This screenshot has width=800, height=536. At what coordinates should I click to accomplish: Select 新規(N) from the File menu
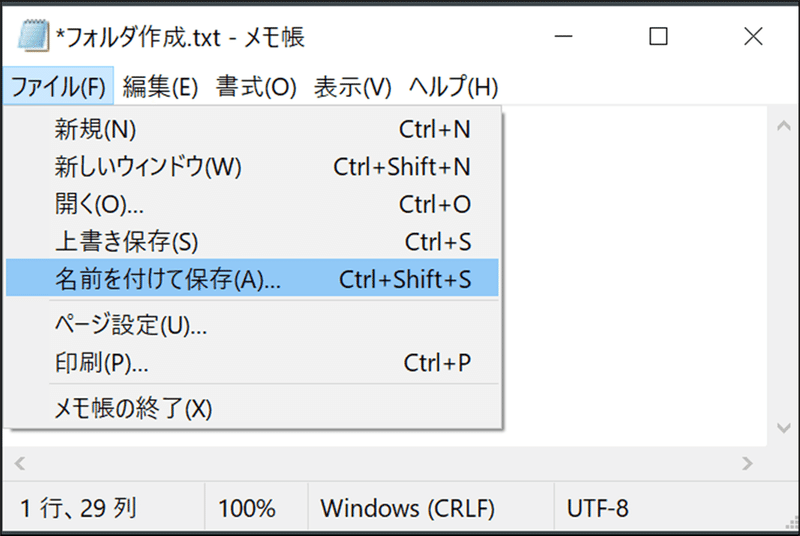(96, 129)
